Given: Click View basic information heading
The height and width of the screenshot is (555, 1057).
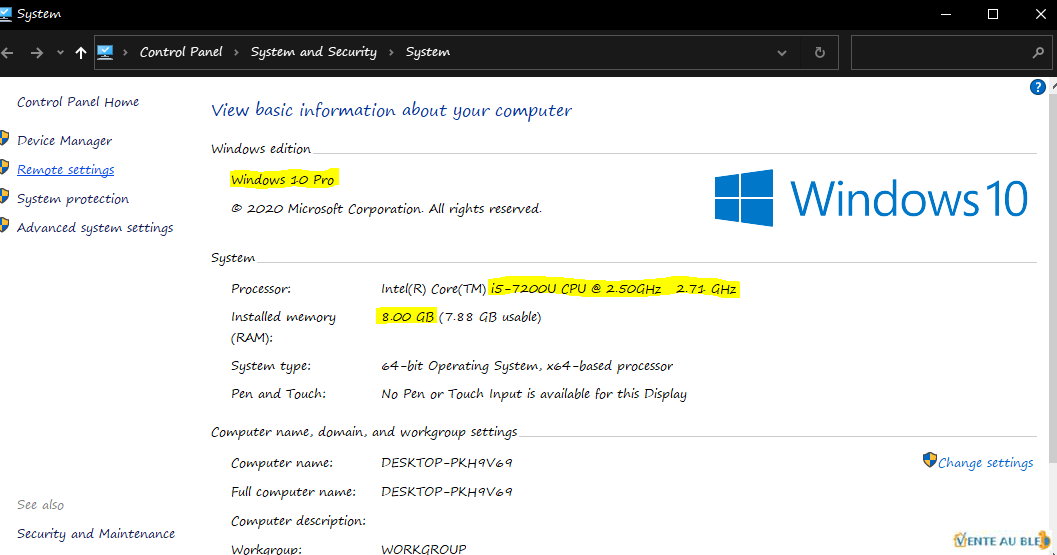Looking at the screenshot, I should [x=392, y=111].
